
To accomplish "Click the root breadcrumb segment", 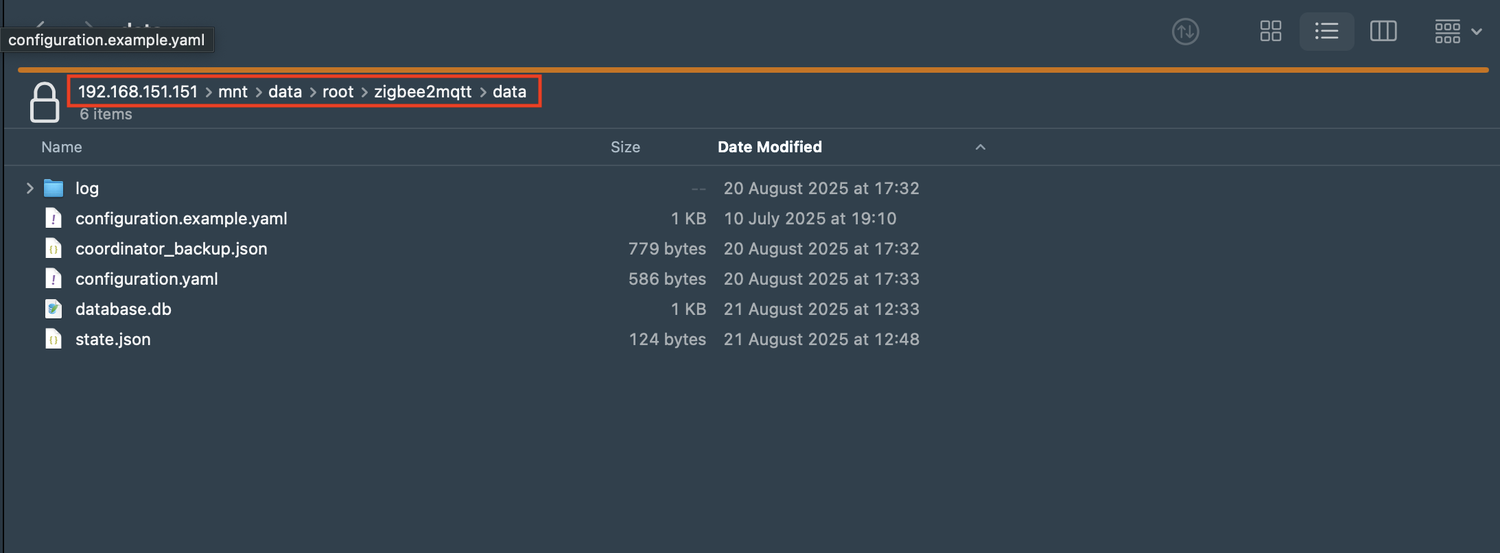I will (x=338, y=92).
